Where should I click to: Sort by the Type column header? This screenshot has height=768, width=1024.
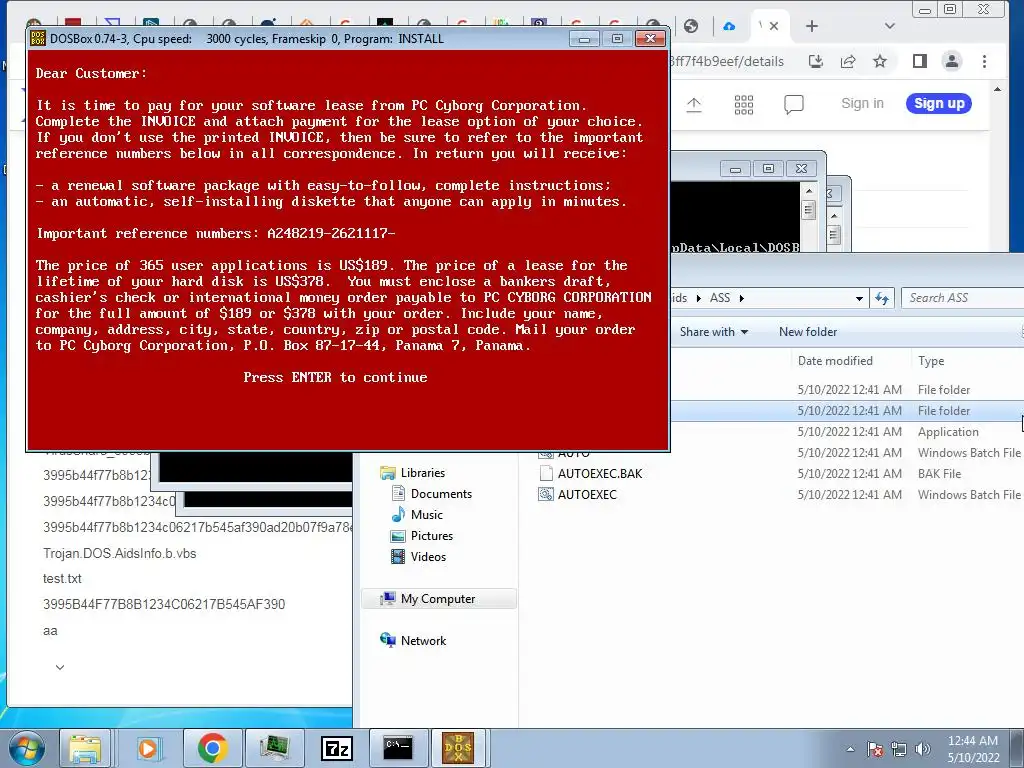coord(931,360)
